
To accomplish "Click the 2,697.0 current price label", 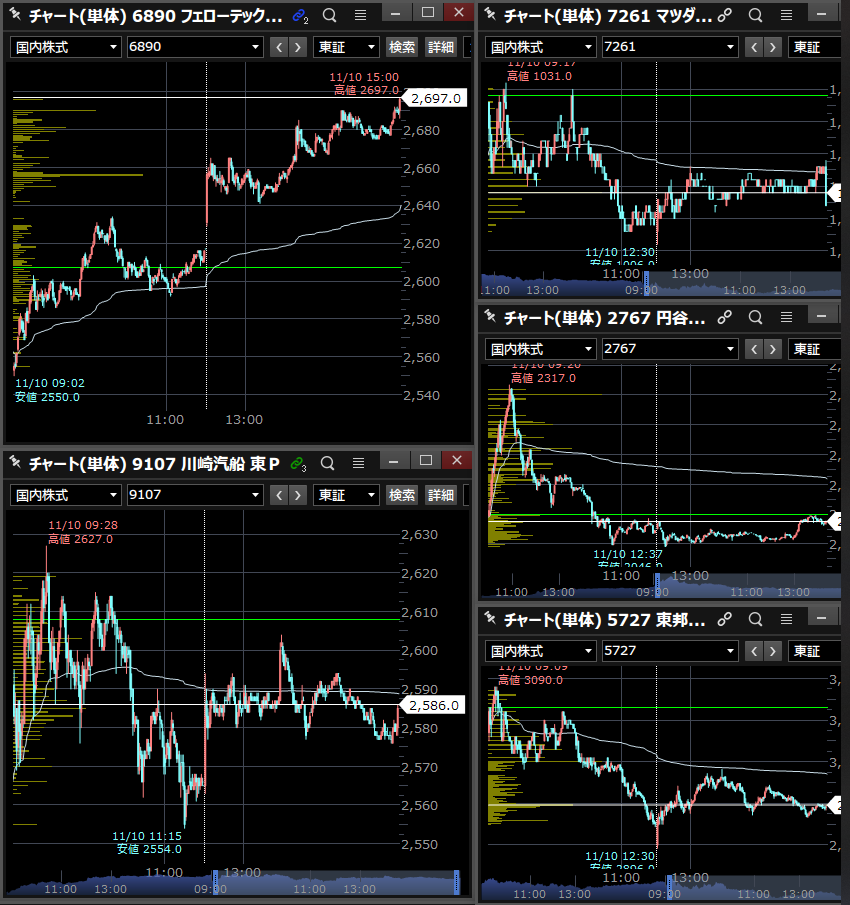I will pos(436,99).
